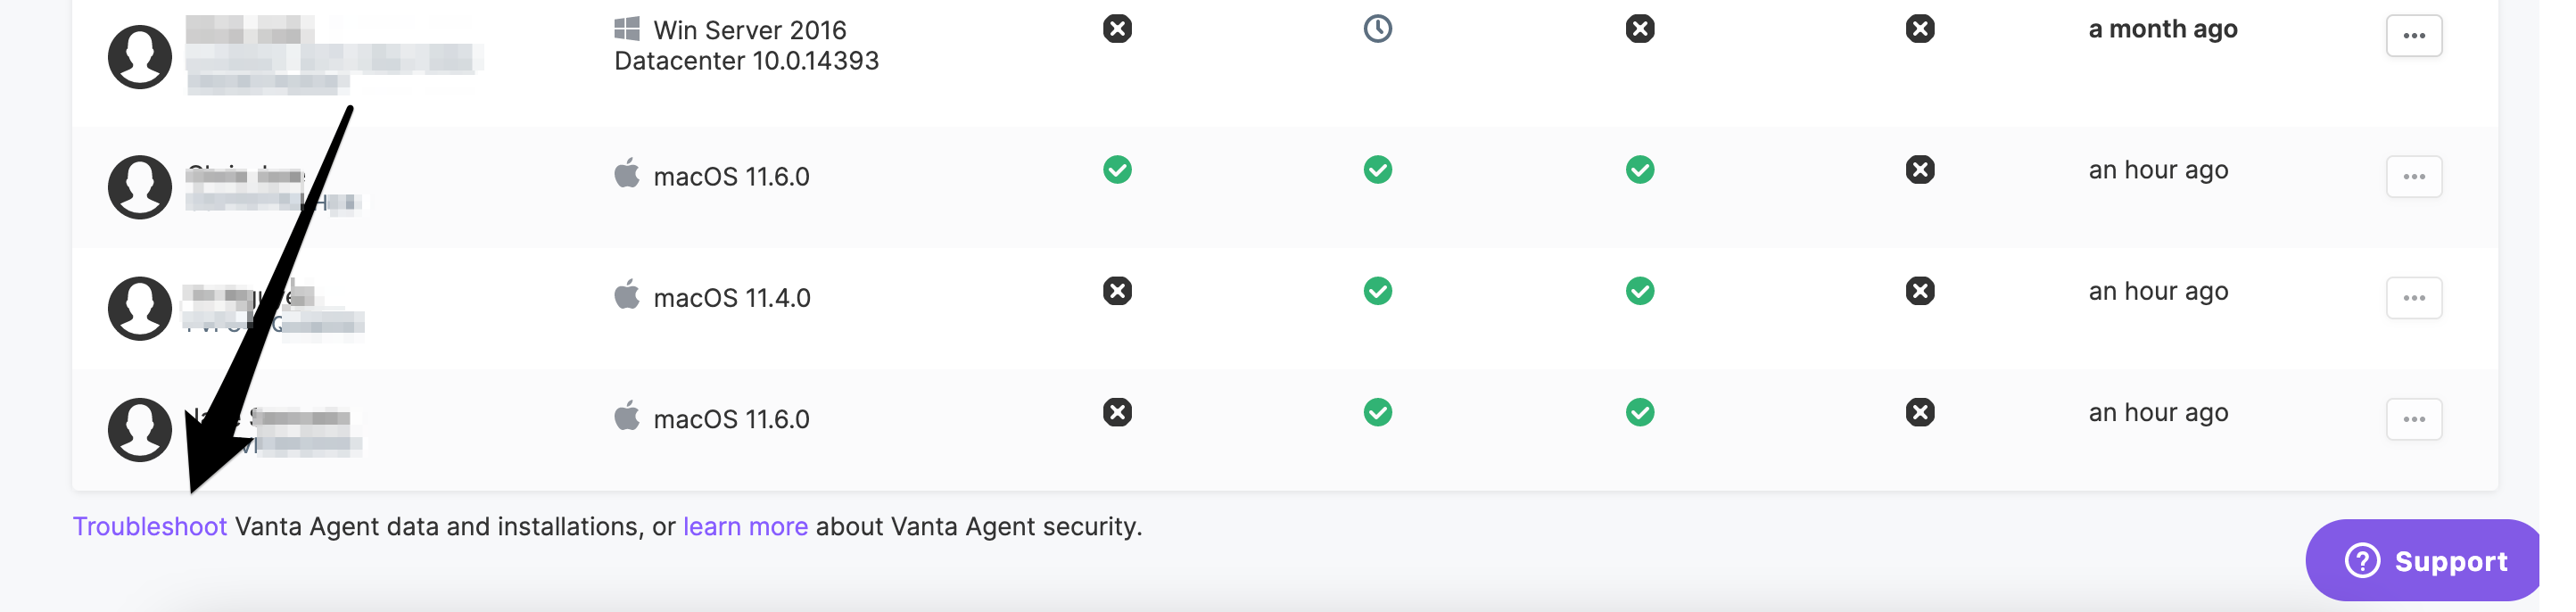The image size is (2576, 612).
Task: Click user avatar in the Win Server row
Action: point(140,57)
